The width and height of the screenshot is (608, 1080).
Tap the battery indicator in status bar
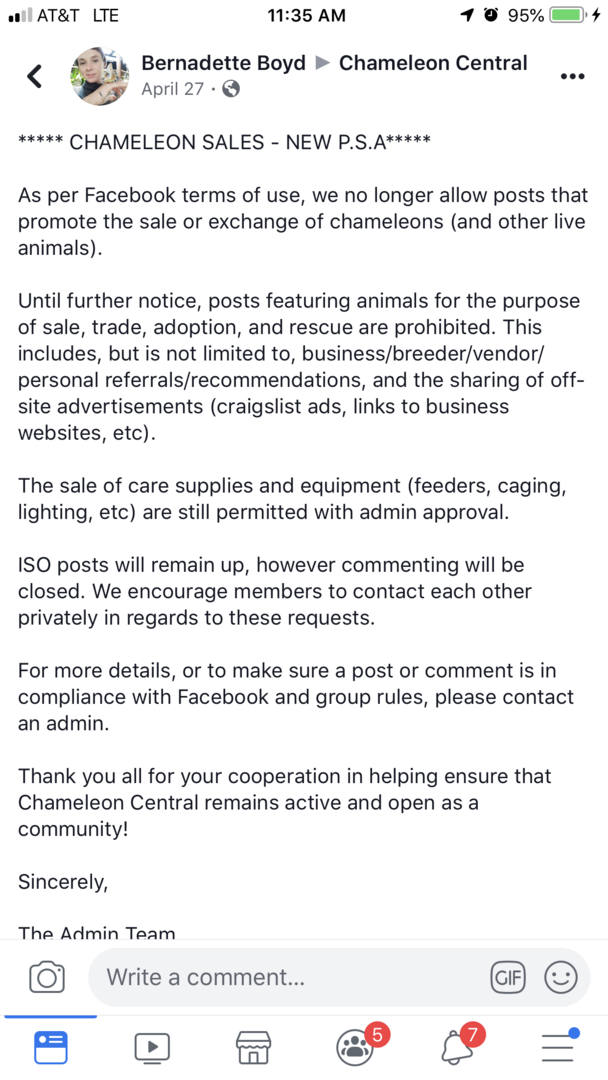[569, 15]
